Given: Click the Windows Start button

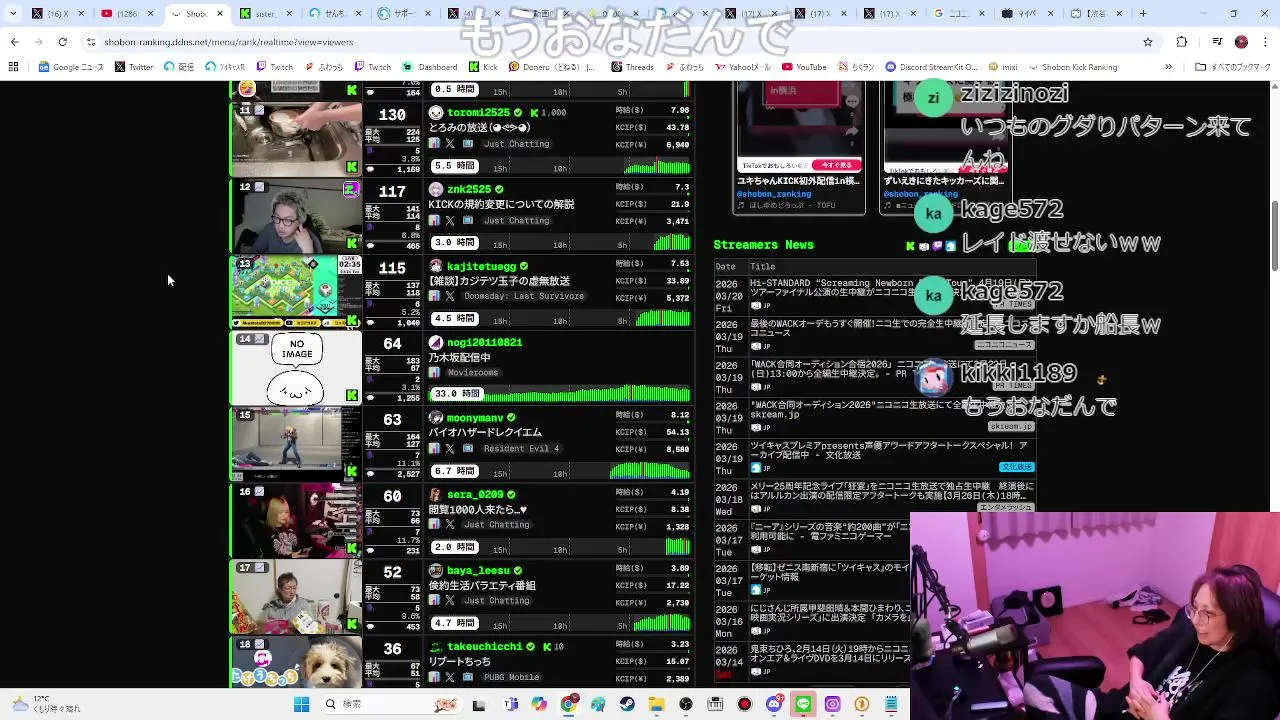Looking at the screenshot, I should [x=301, y=704].
